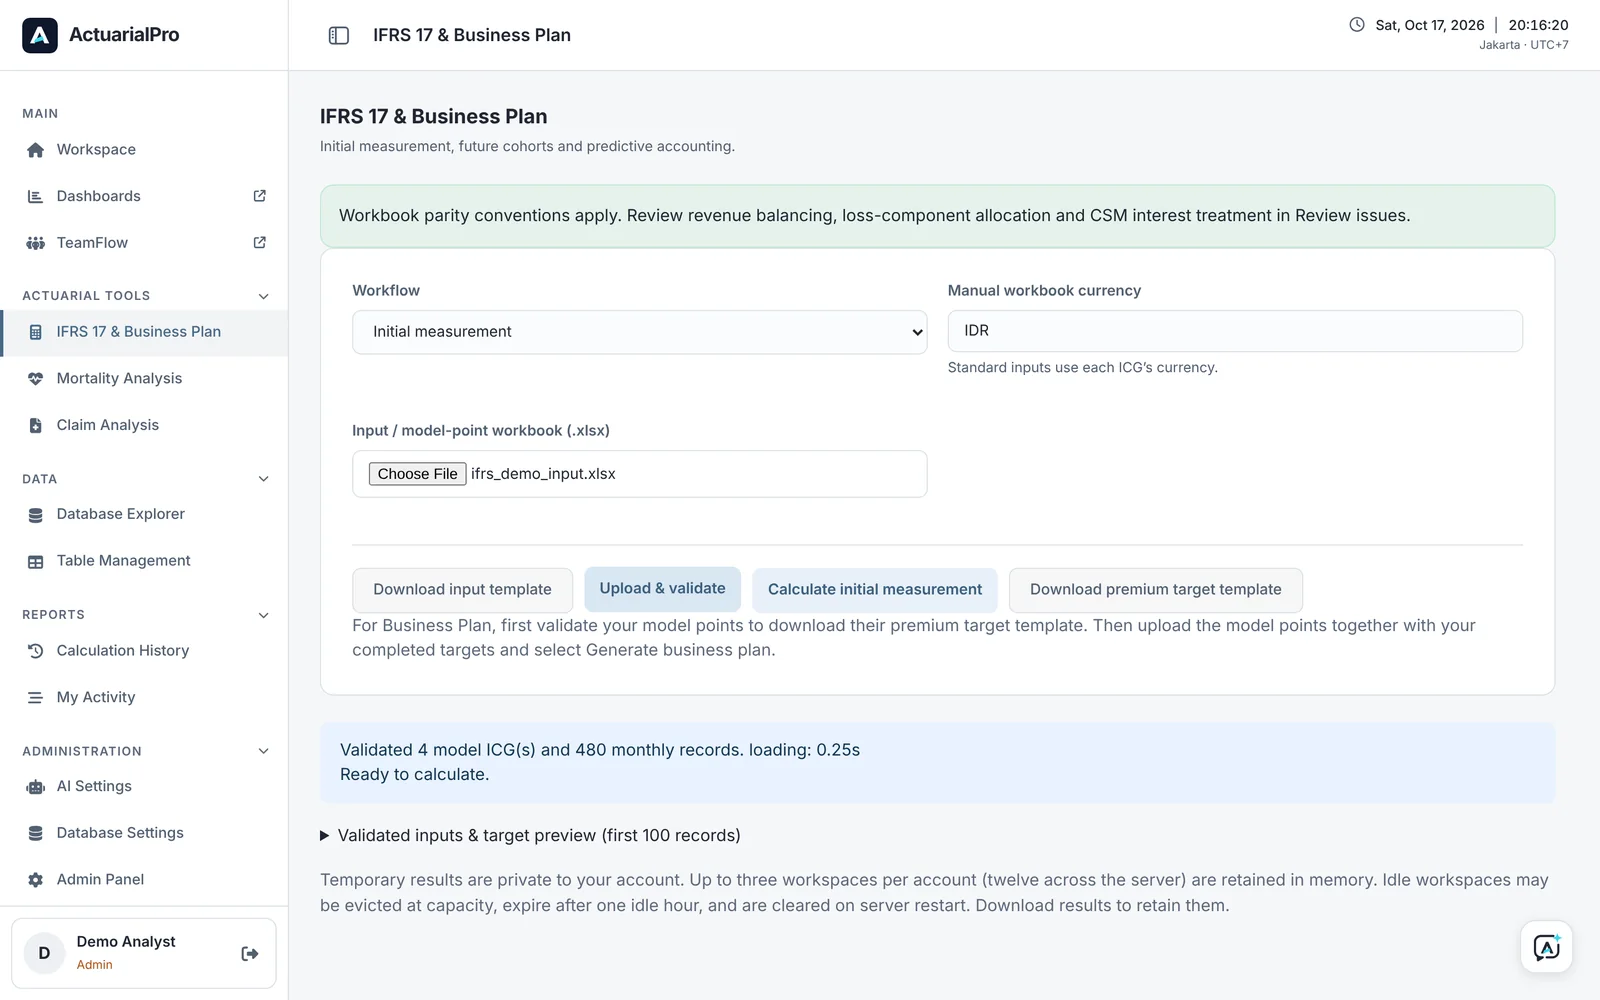The width and height of the screenshot is (1600, 1000).
Task: Click the Workspace home icon
Action: pyautogui.click(x=36, y=150)
